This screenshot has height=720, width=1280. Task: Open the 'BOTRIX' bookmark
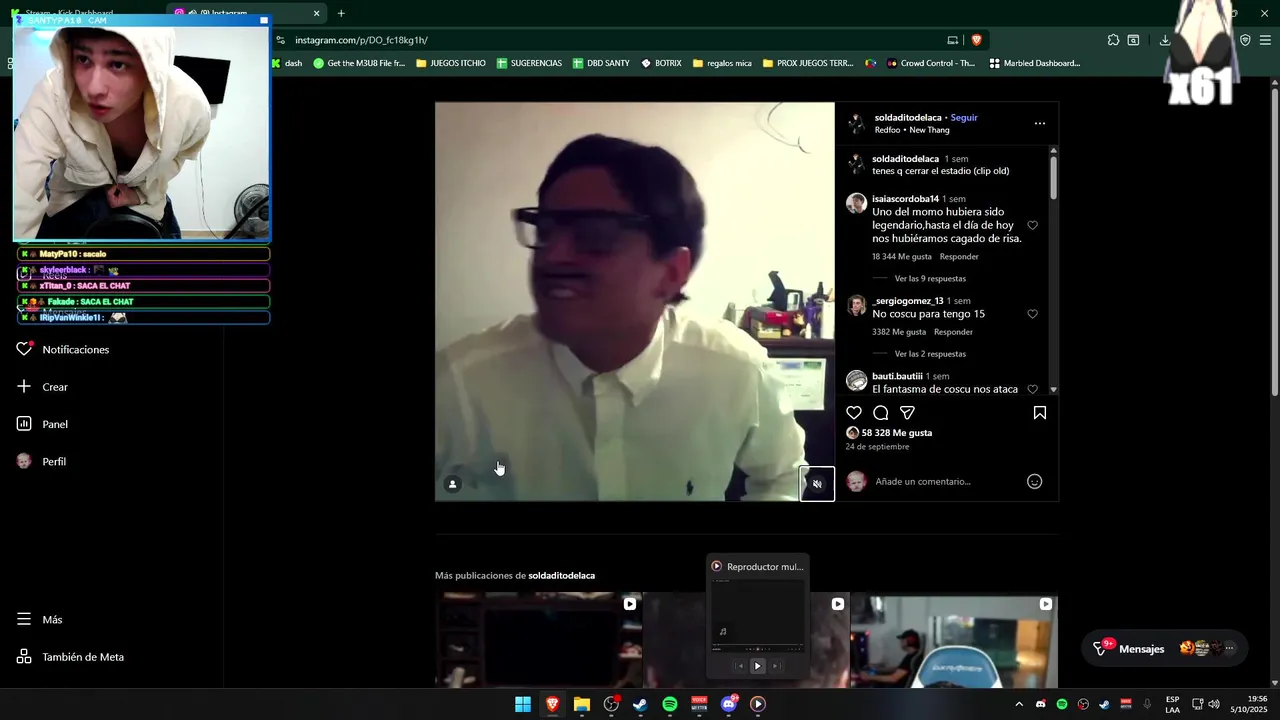(661, 63)
